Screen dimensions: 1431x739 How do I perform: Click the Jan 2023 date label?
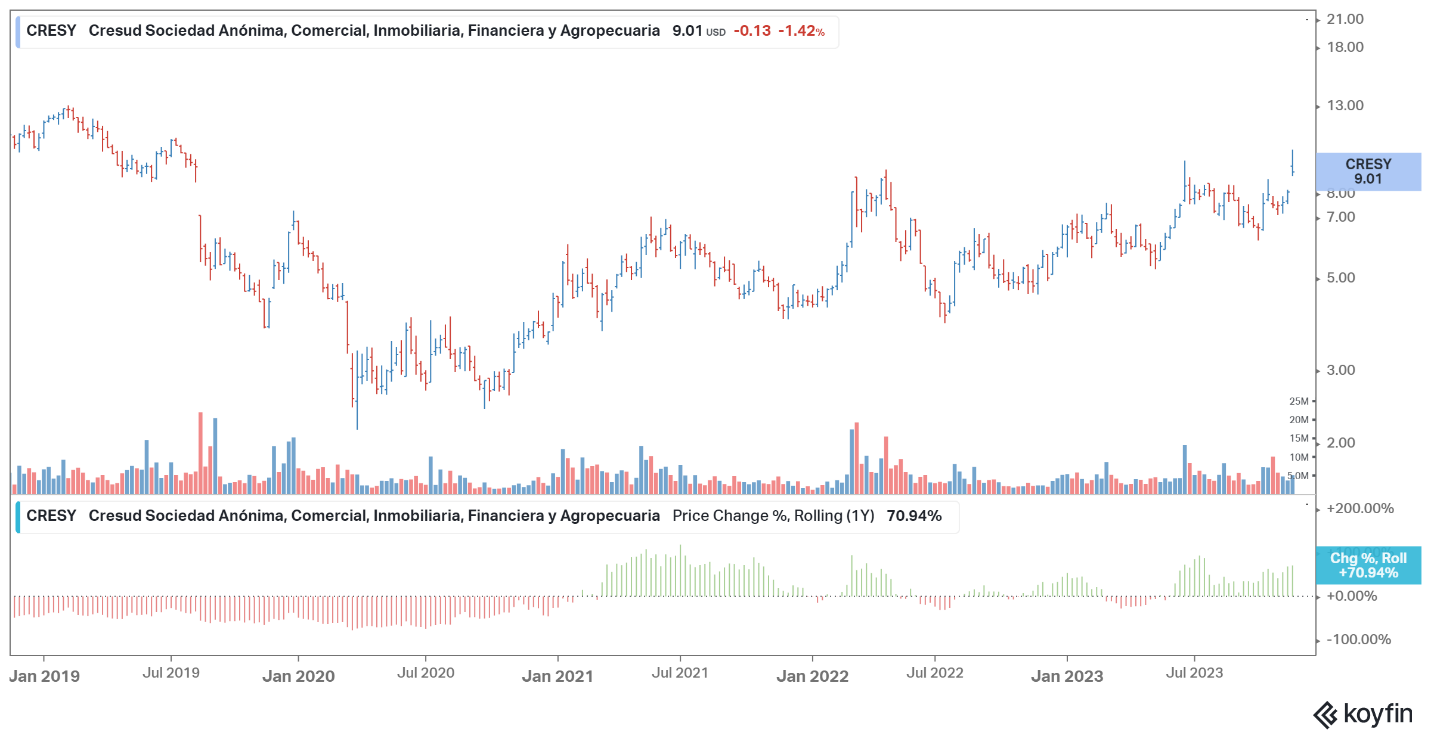1067,676
